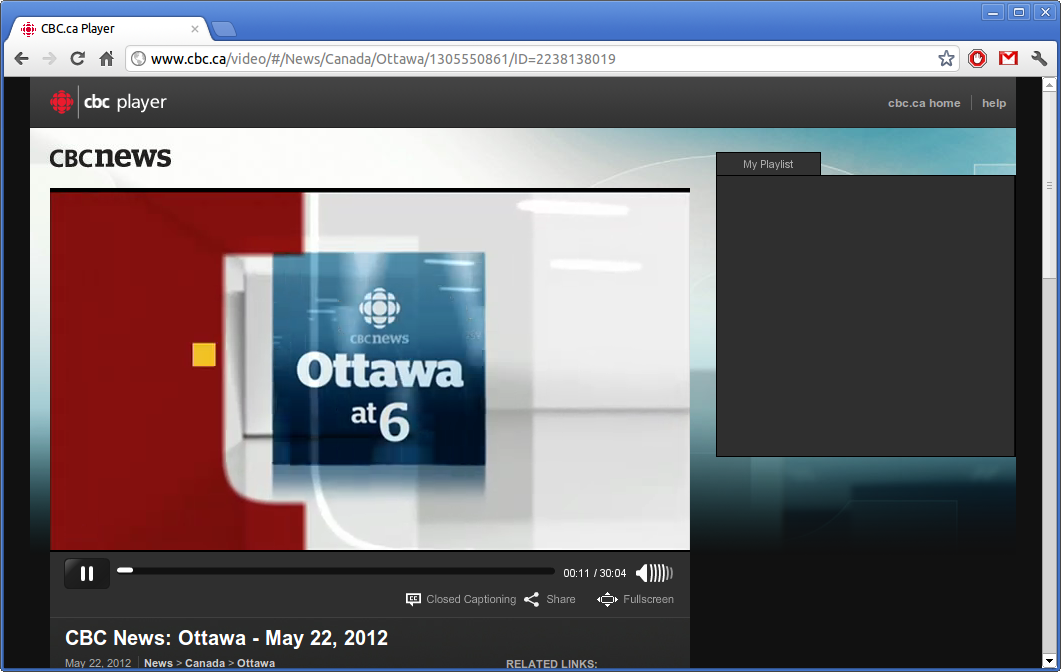The width and height of the screenshot is (1061, 672).
Task: Click the browser forward arrow
Action: click(x=49, y=59)
